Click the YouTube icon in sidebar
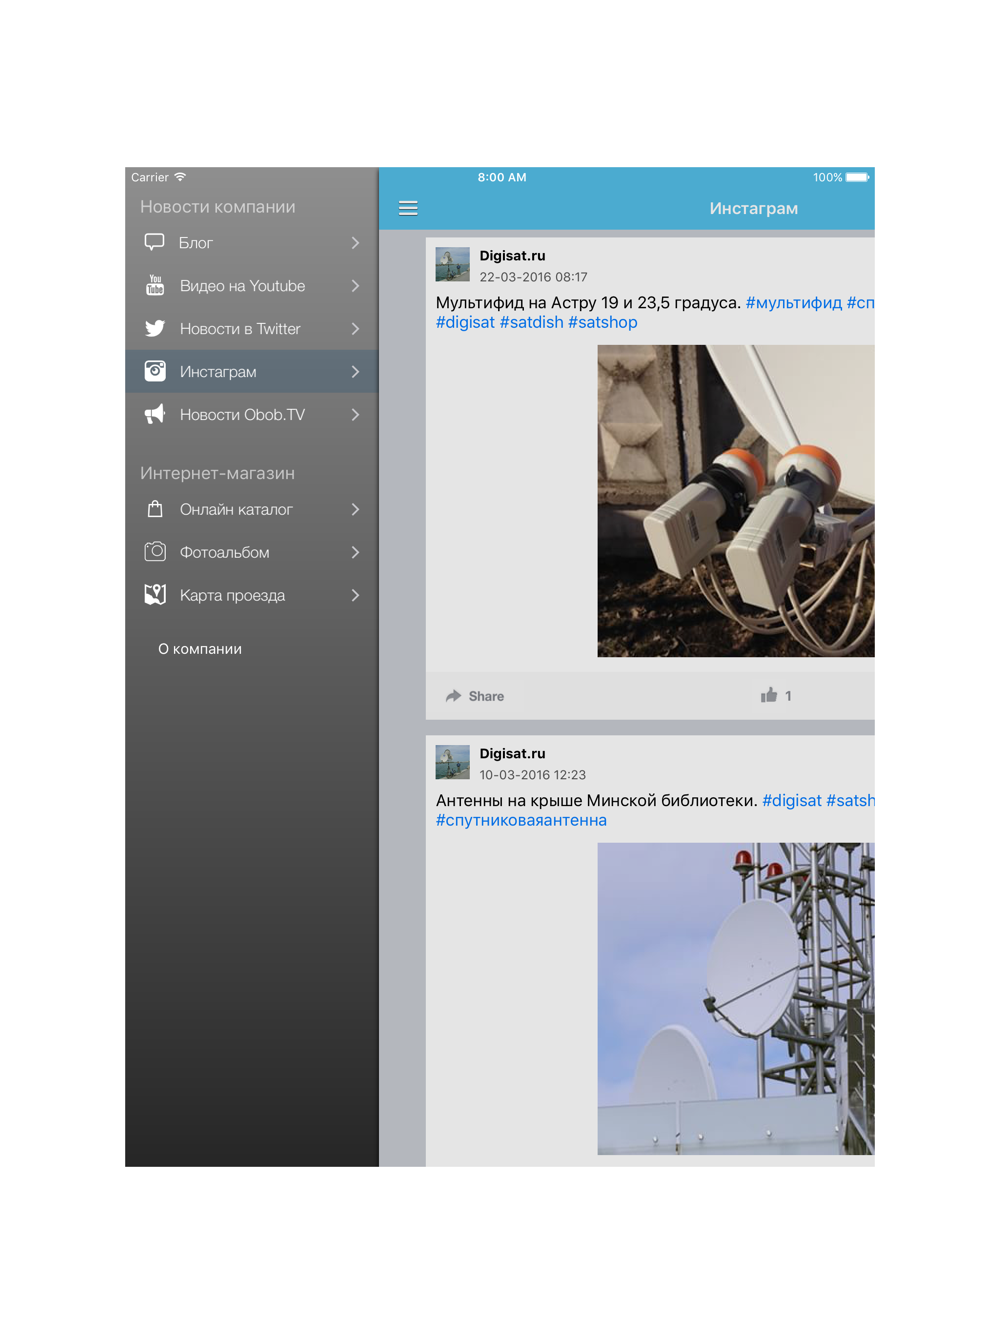 click(x=155, y=285)
